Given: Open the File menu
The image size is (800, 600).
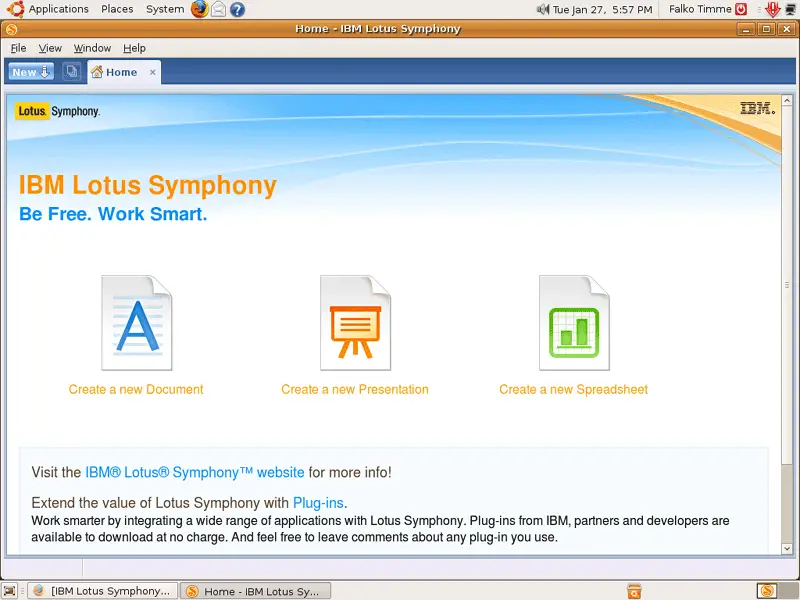Looking at the screenshot, I should coord(18,48).
